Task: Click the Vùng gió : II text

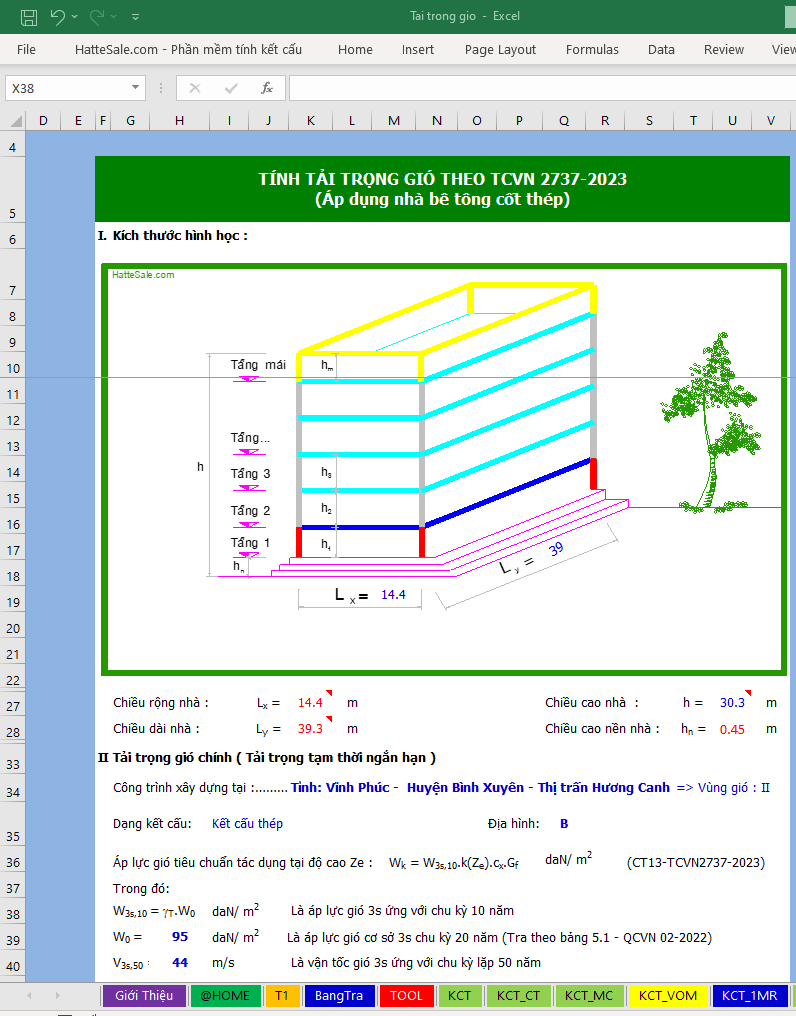Action: point(733,787)
